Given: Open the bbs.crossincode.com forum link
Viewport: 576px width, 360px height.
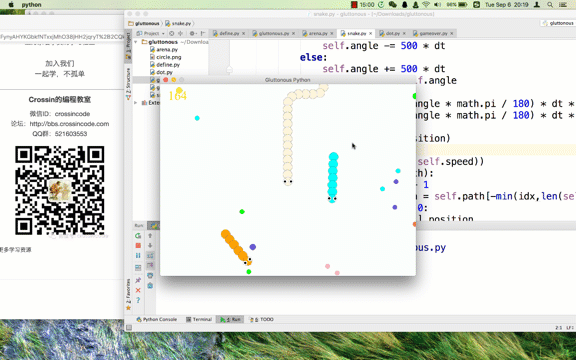Looking at the screenshot, I should 69,124.
